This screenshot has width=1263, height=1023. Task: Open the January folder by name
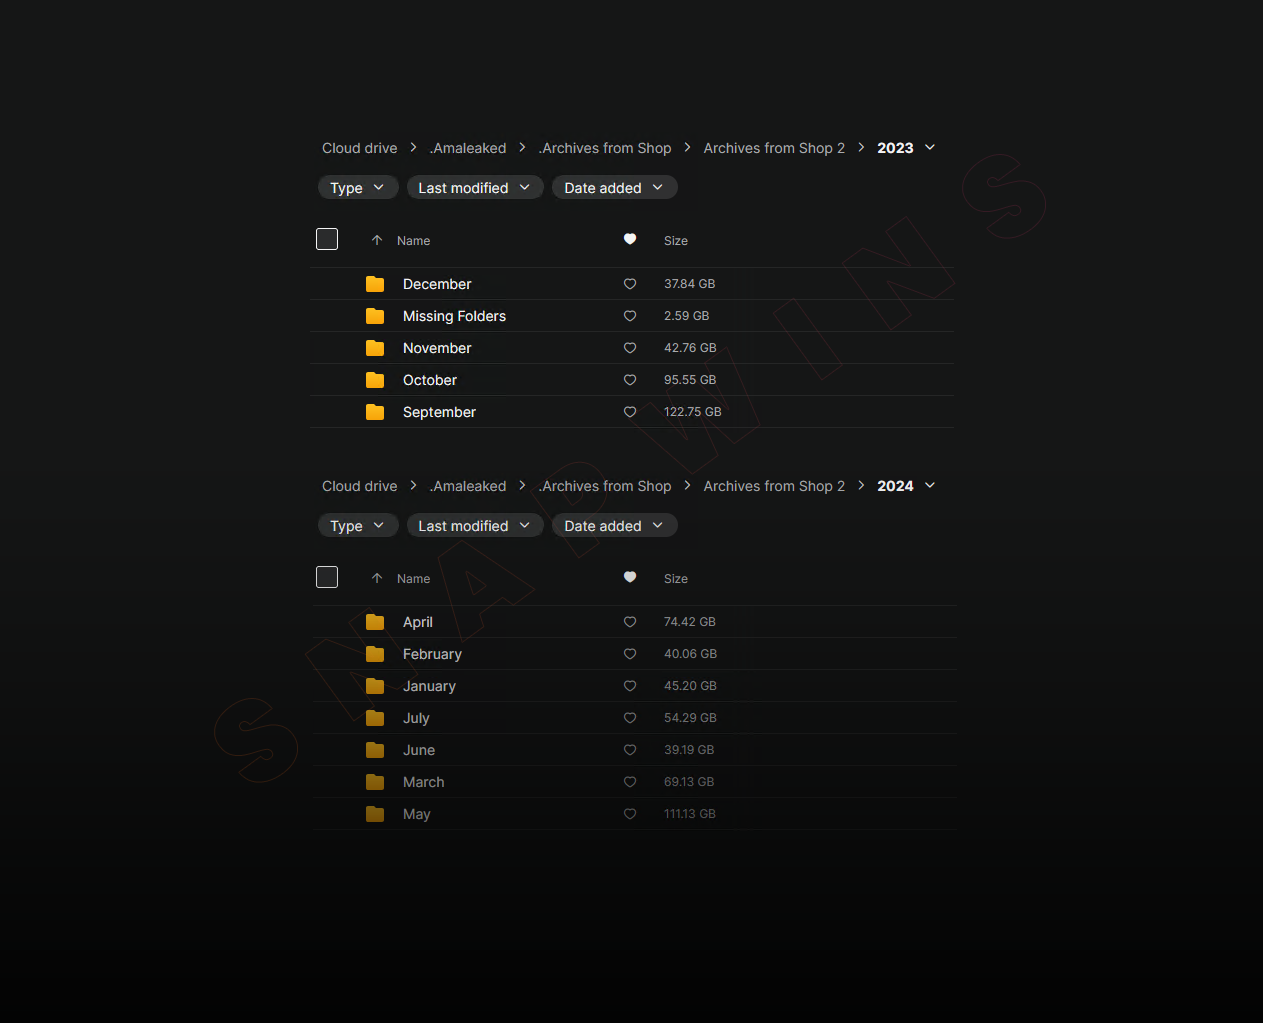coord(429,686)
